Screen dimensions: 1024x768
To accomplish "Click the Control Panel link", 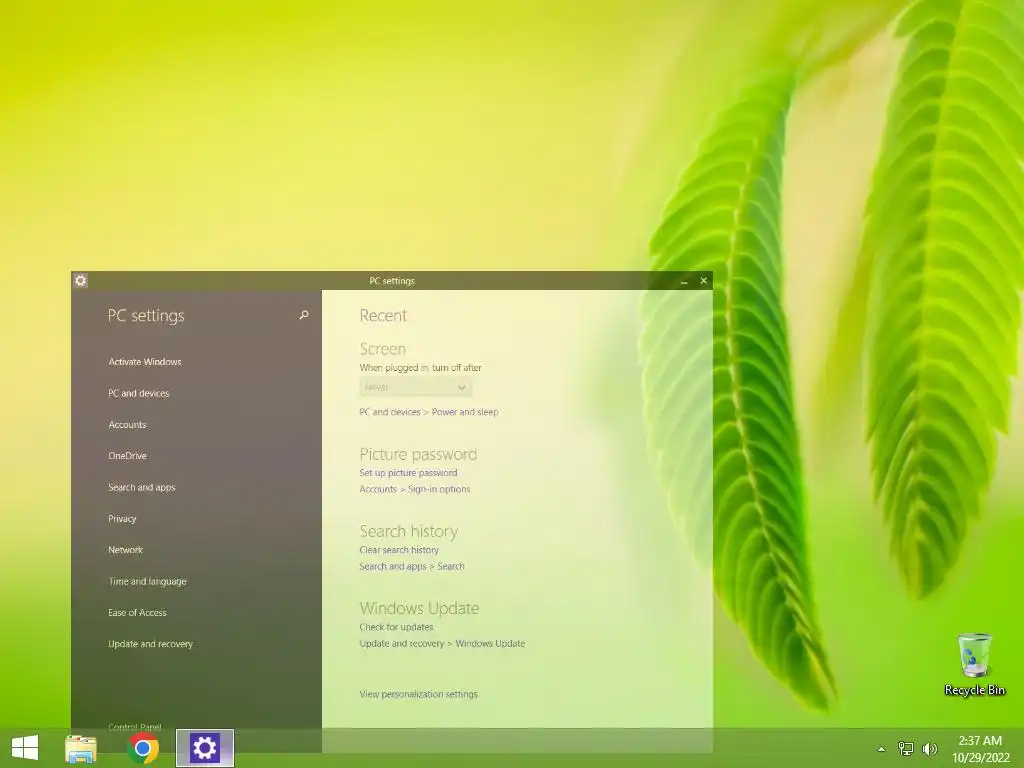I will [x=135, y=727].
